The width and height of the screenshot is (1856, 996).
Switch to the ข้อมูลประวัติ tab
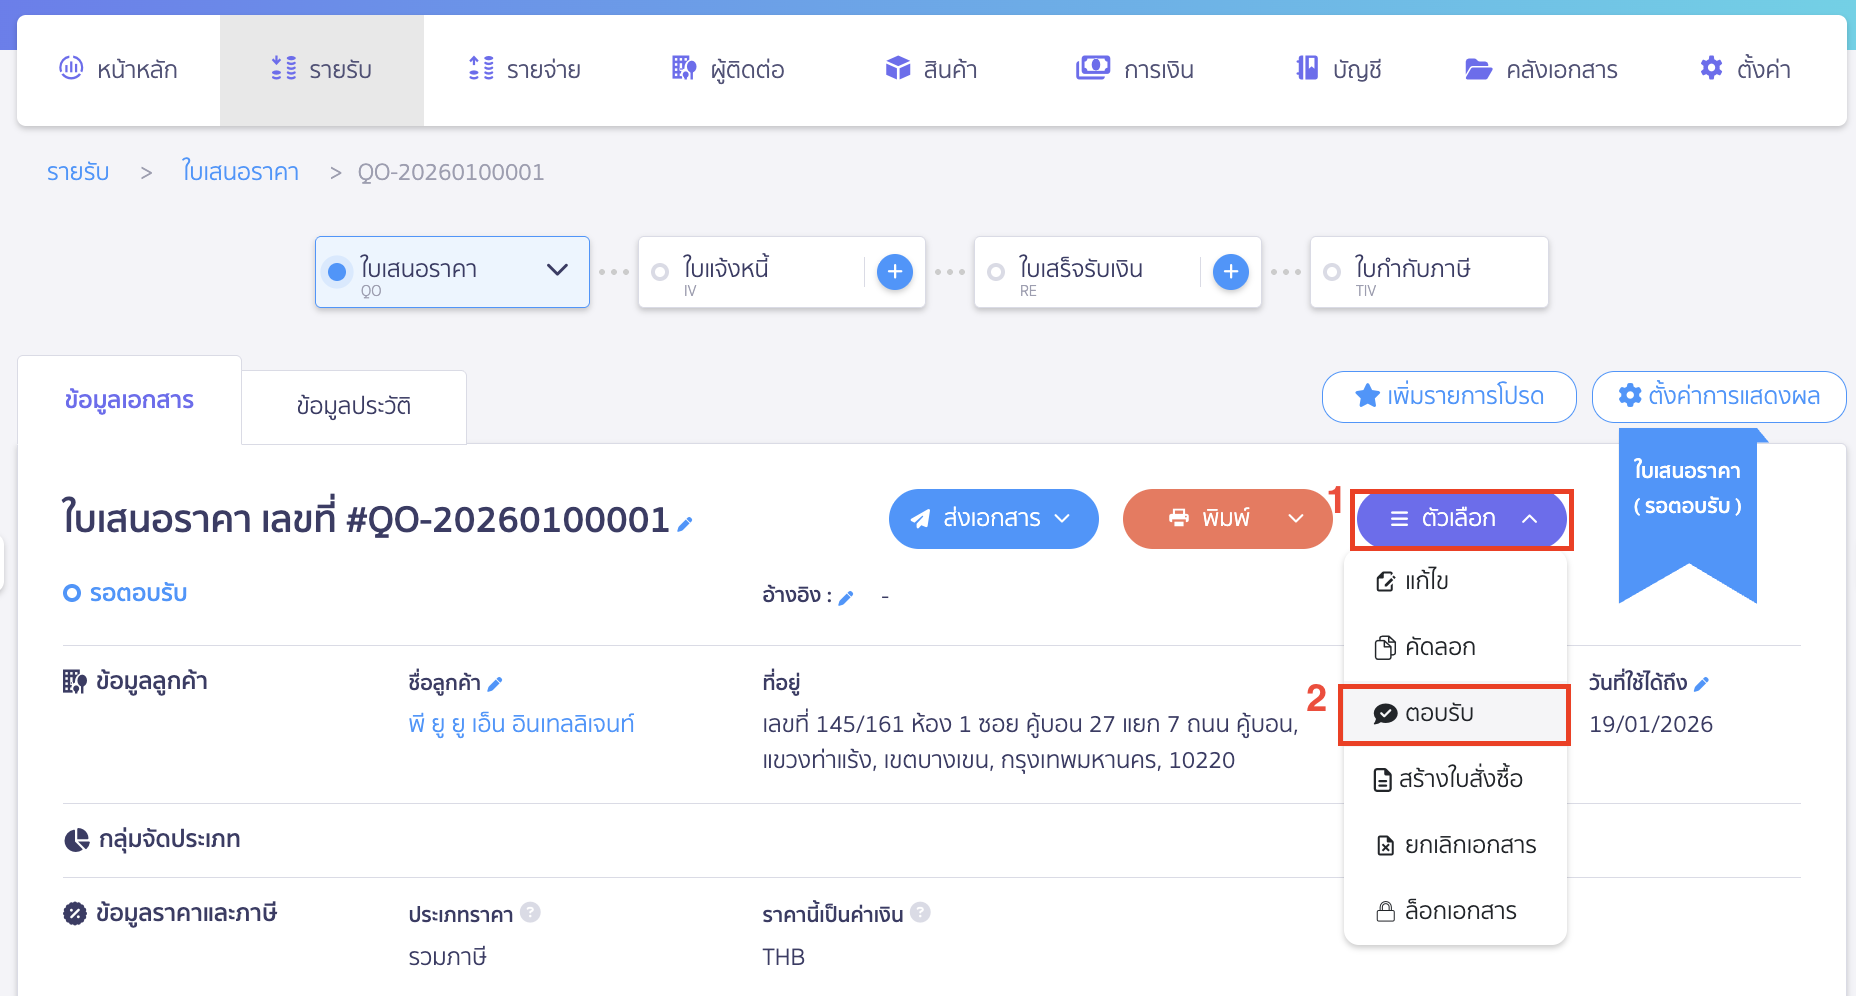tap(353, 406)
